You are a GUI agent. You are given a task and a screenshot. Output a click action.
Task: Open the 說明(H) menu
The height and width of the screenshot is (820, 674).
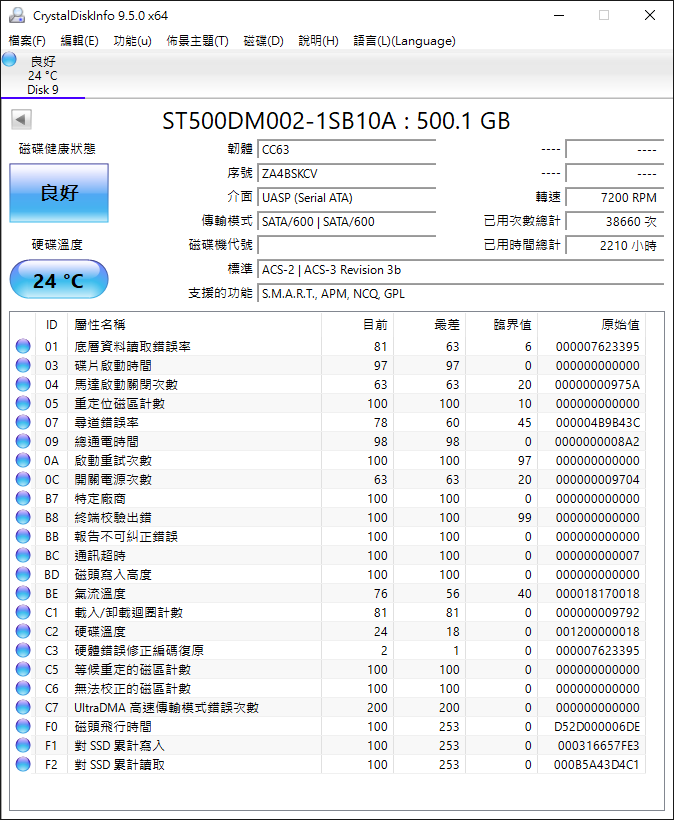pos(318,41)
